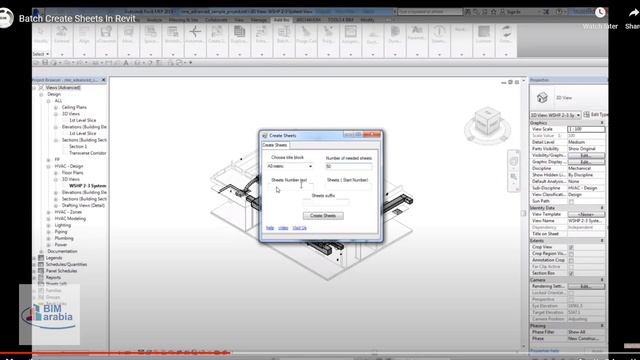Toggle the Crop View checkbox
This screenshot has width=640, height=360.
tap(571, 247)
